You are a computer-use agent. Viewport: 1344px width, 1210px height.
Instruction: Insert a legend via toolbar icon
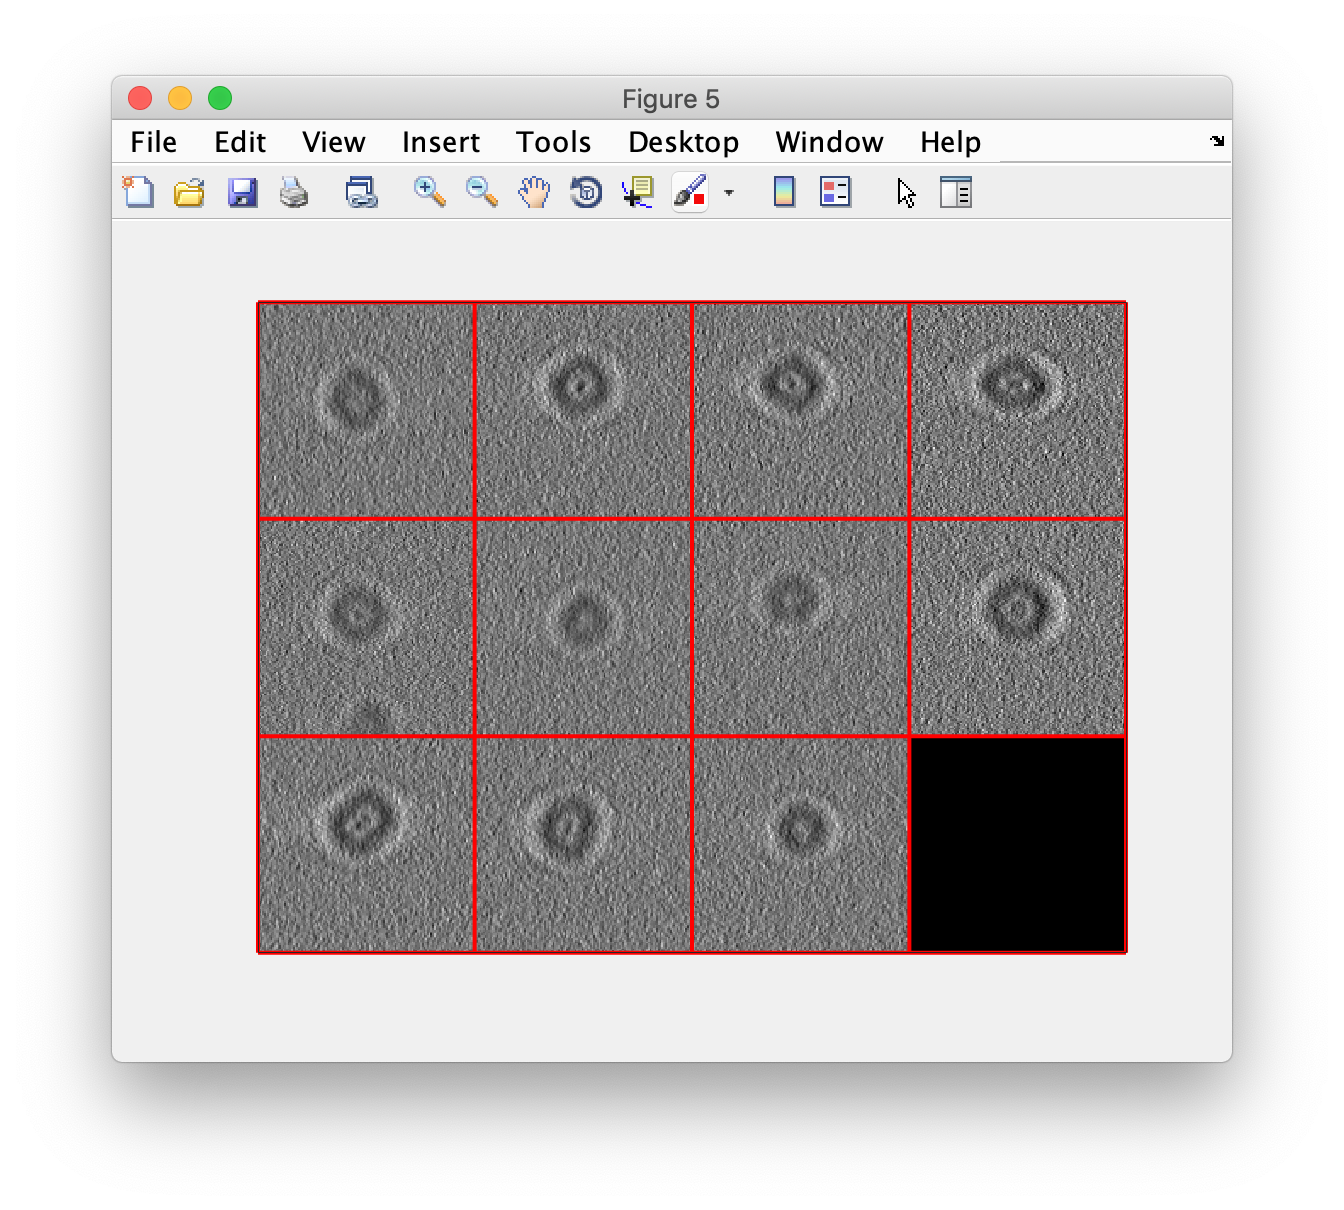pyautogui.click(x=835, y=192)
